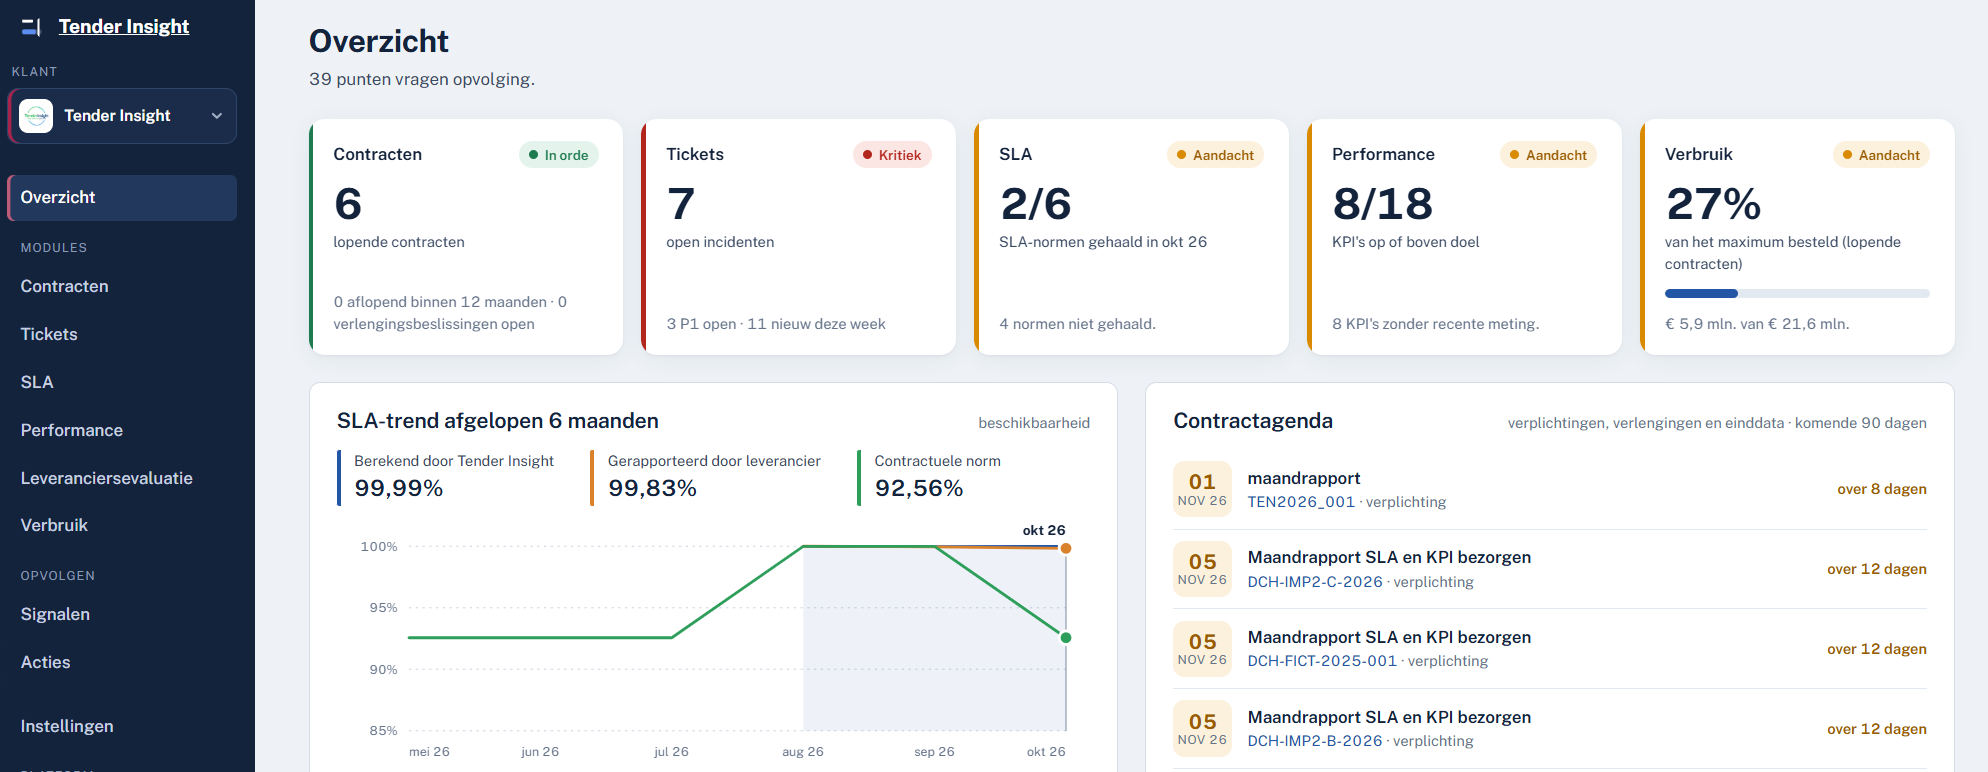
Task: Click the orange okt 26 data point
Action: click(1066, 548)
